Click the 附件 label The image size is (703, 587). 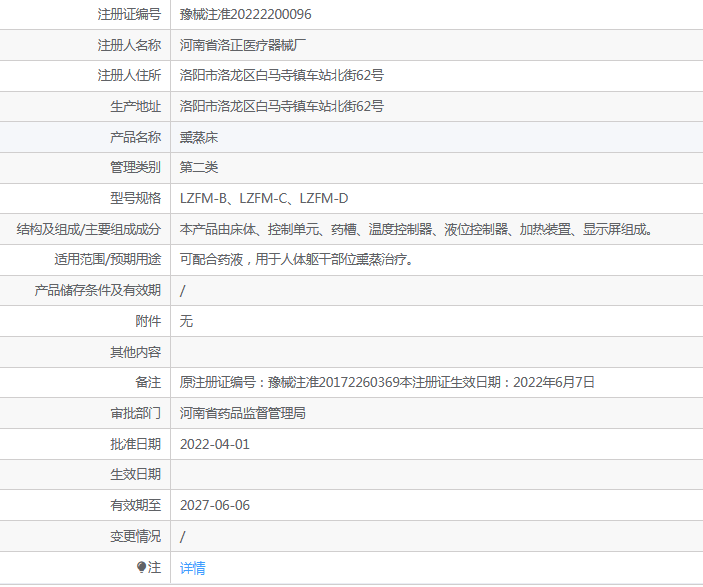148,321
